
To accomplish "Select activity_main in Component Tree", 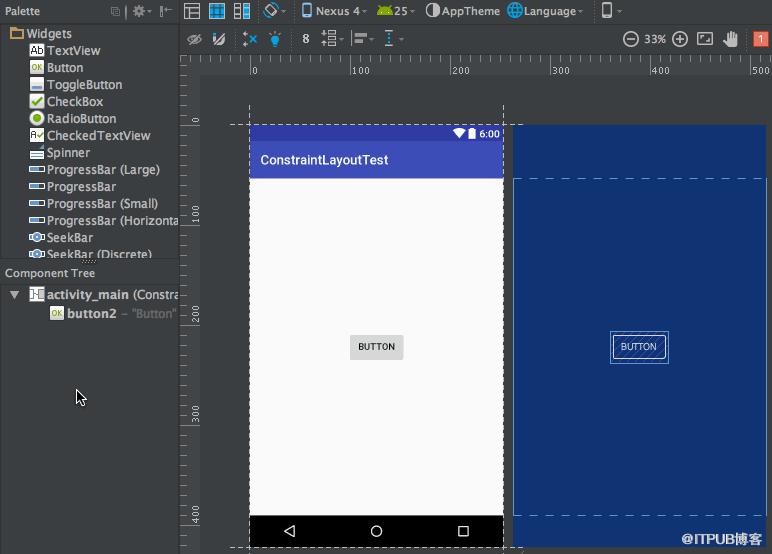I will (103, 294).
